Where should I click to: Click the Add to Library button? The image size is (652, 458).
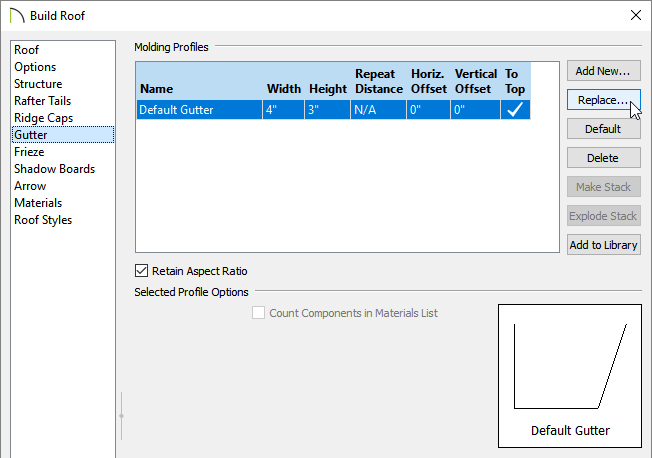point(603,245)
